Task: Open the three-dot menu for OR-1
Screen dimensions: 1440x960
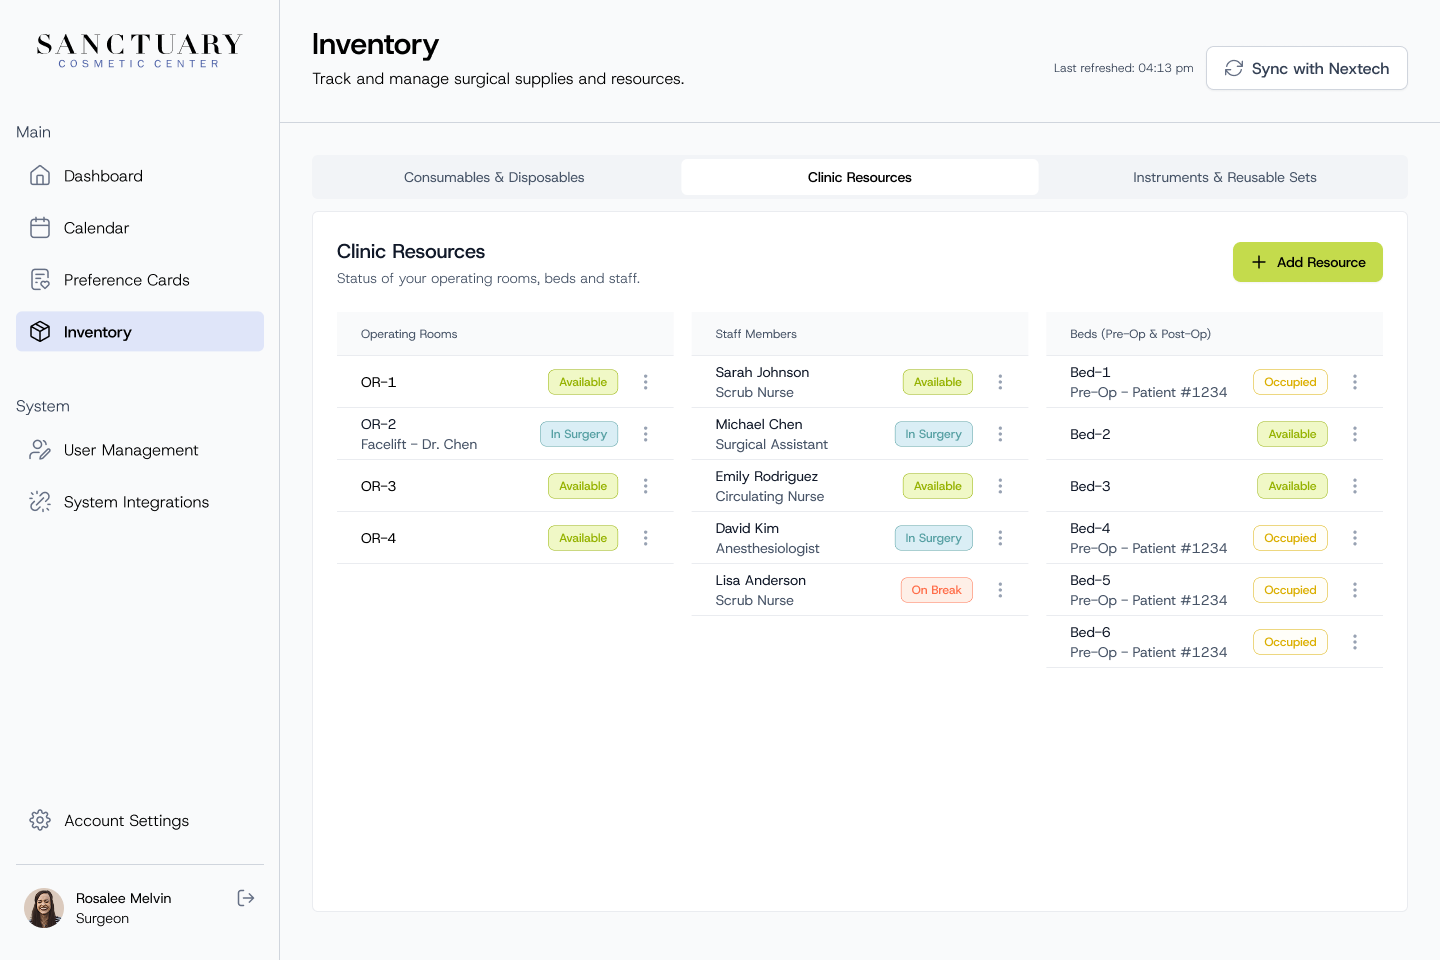Action: pos(646,382)
